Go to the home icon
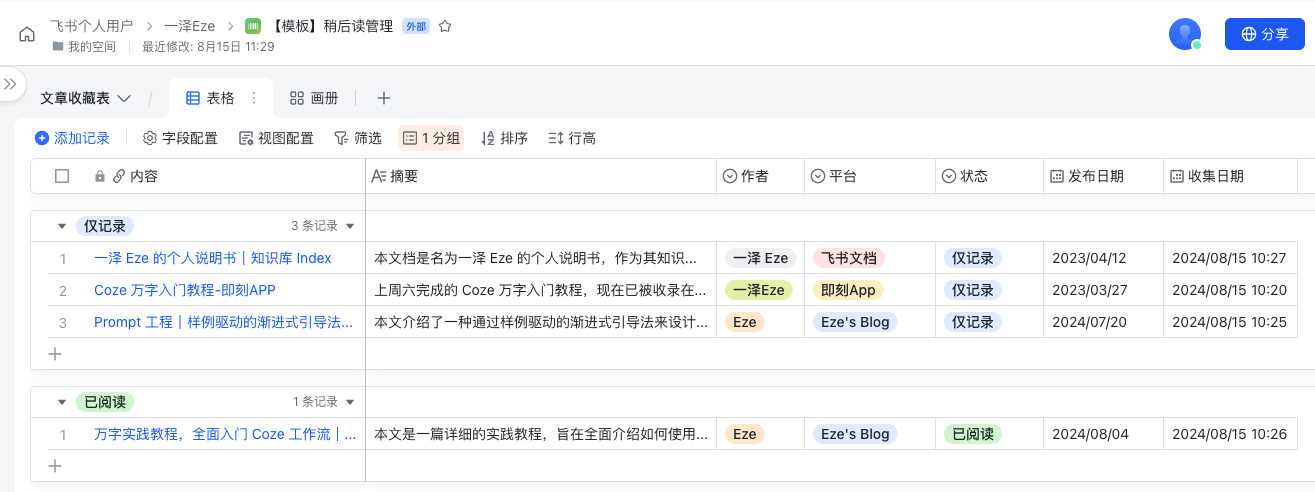 (27, 35)
